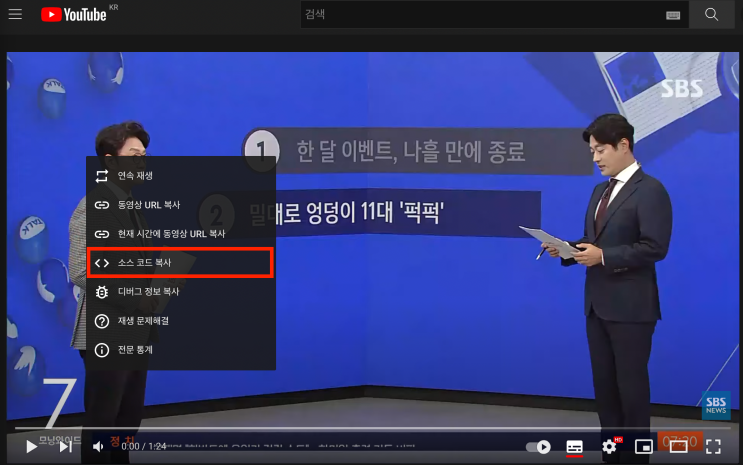Open player settings gear

coord(609,447)
